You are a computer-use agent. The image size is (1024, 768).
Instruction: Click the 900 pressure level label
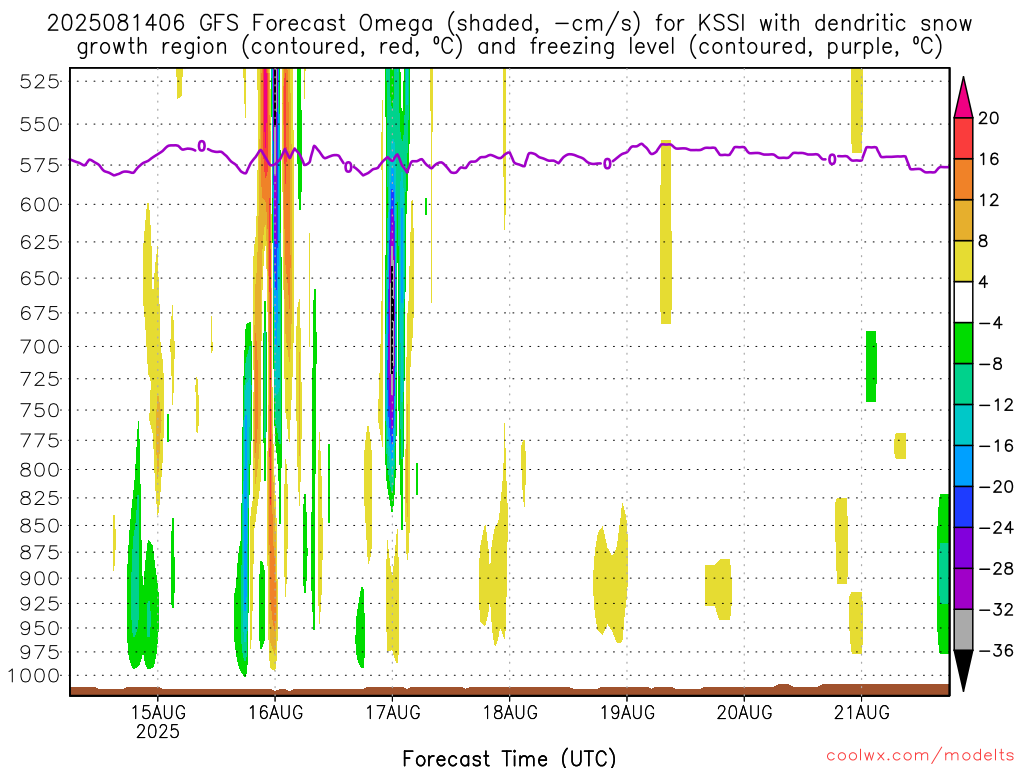tap(39, 579)
